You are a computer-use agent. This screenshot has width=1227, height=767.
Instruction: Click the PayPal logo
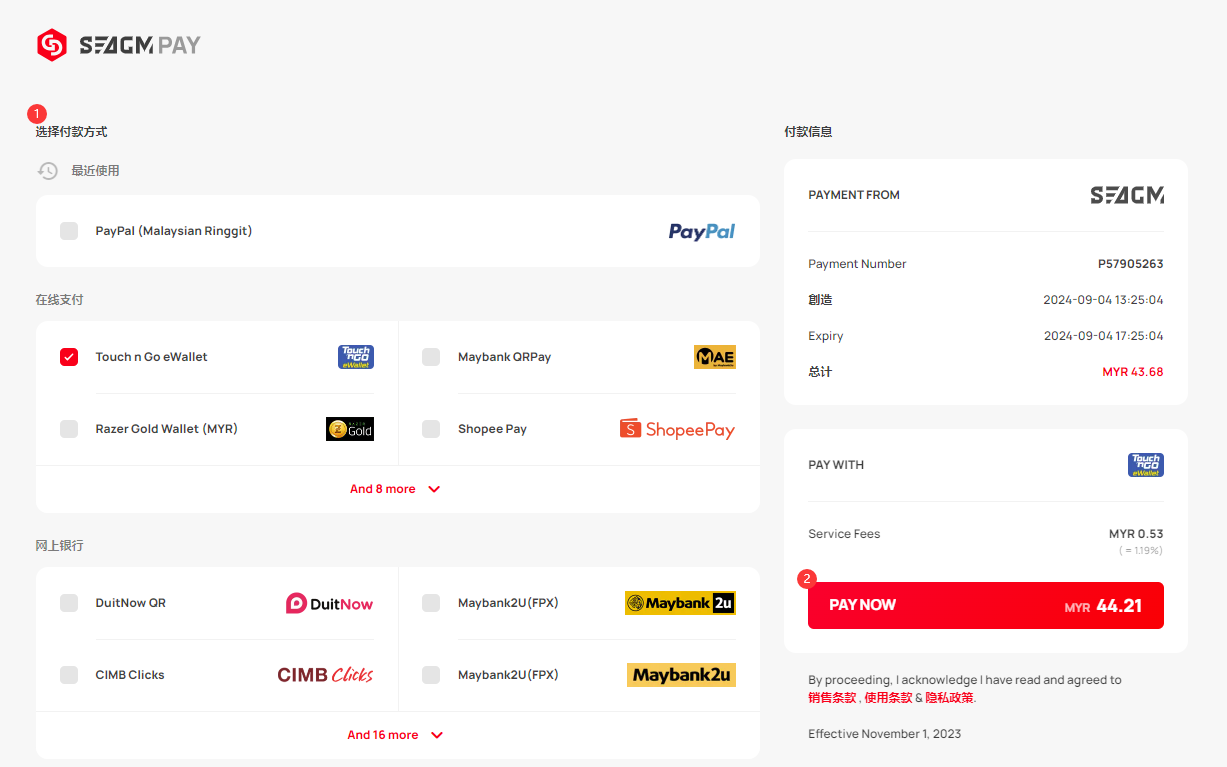point(702,231)
